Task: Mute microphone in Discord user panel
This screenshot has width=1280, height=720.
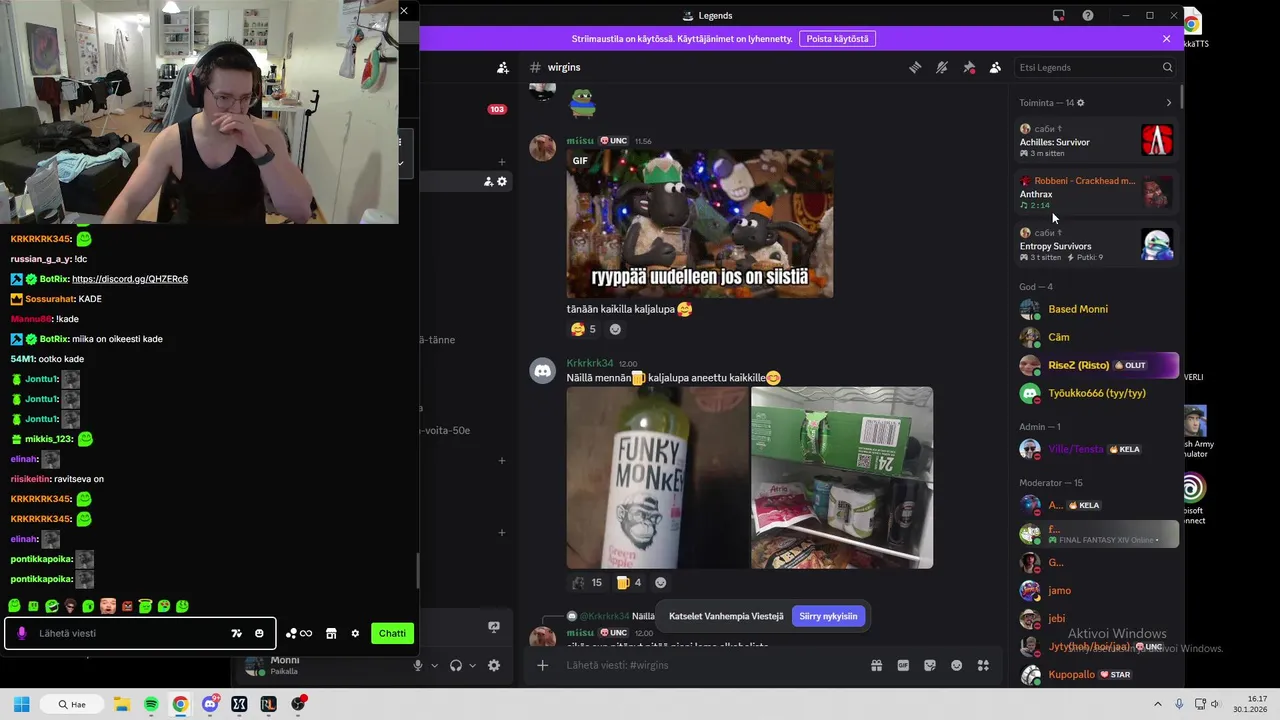Action: pos(418,665)
